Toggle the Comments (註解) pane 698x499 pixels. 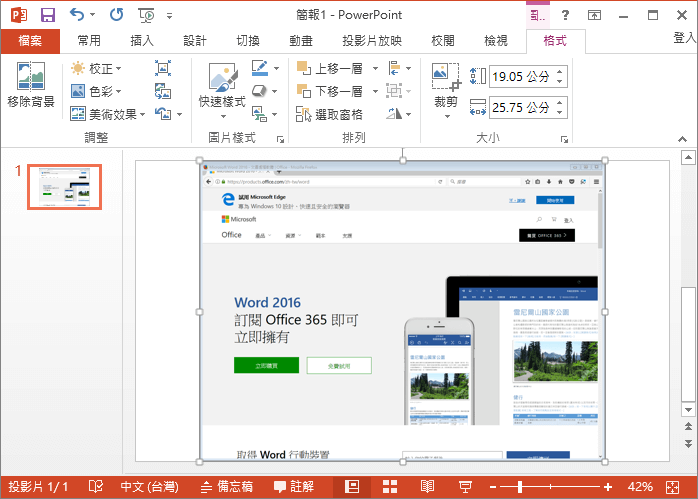pyautogui.click(x=294, y=487)
